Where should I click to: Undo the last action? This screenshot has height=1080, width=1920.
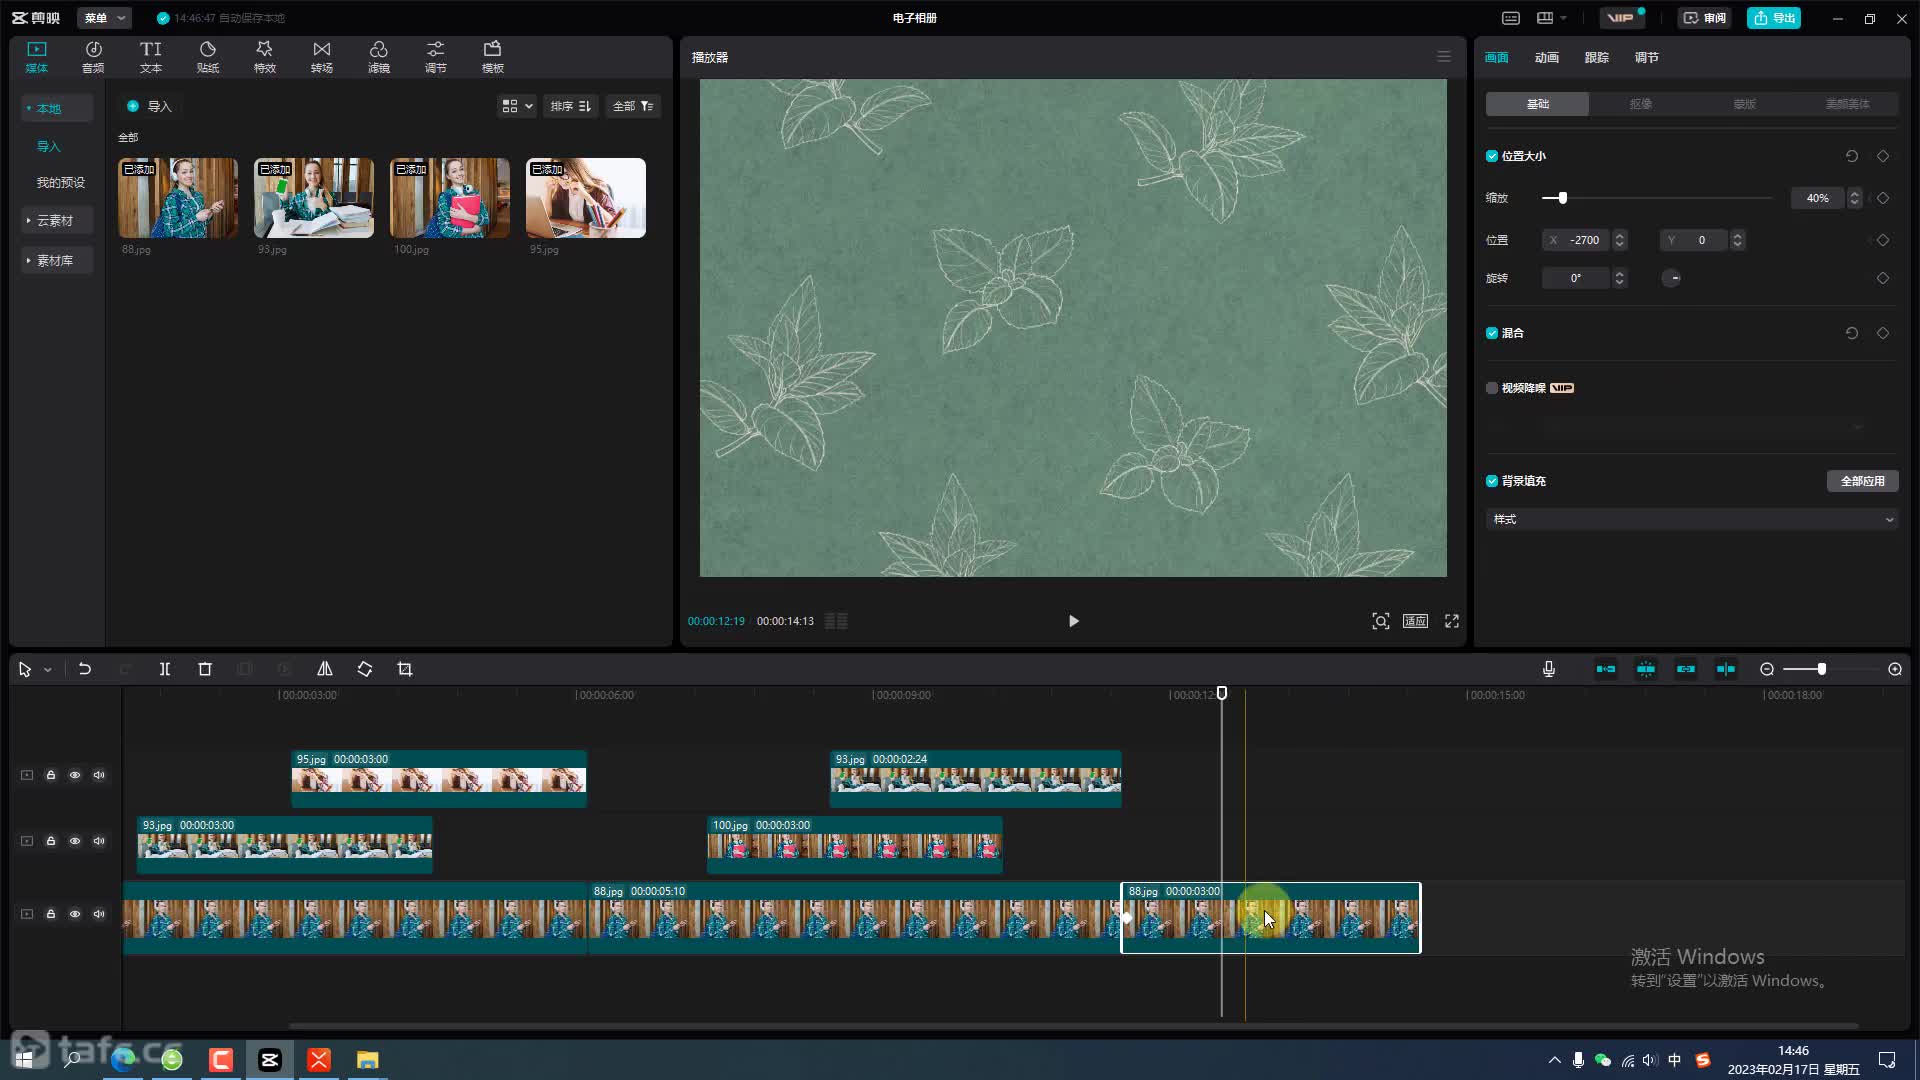click(x=85, y=669)
